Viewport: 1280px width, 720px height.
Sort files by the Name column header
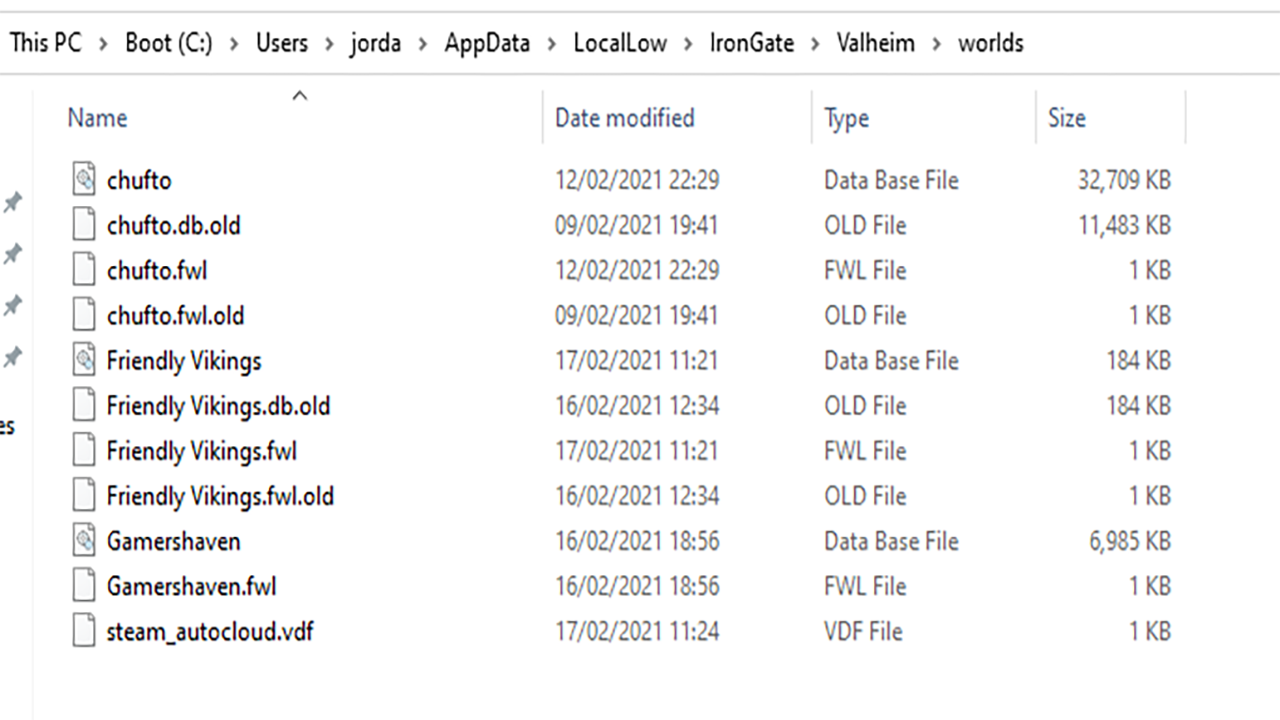(98, 118)
